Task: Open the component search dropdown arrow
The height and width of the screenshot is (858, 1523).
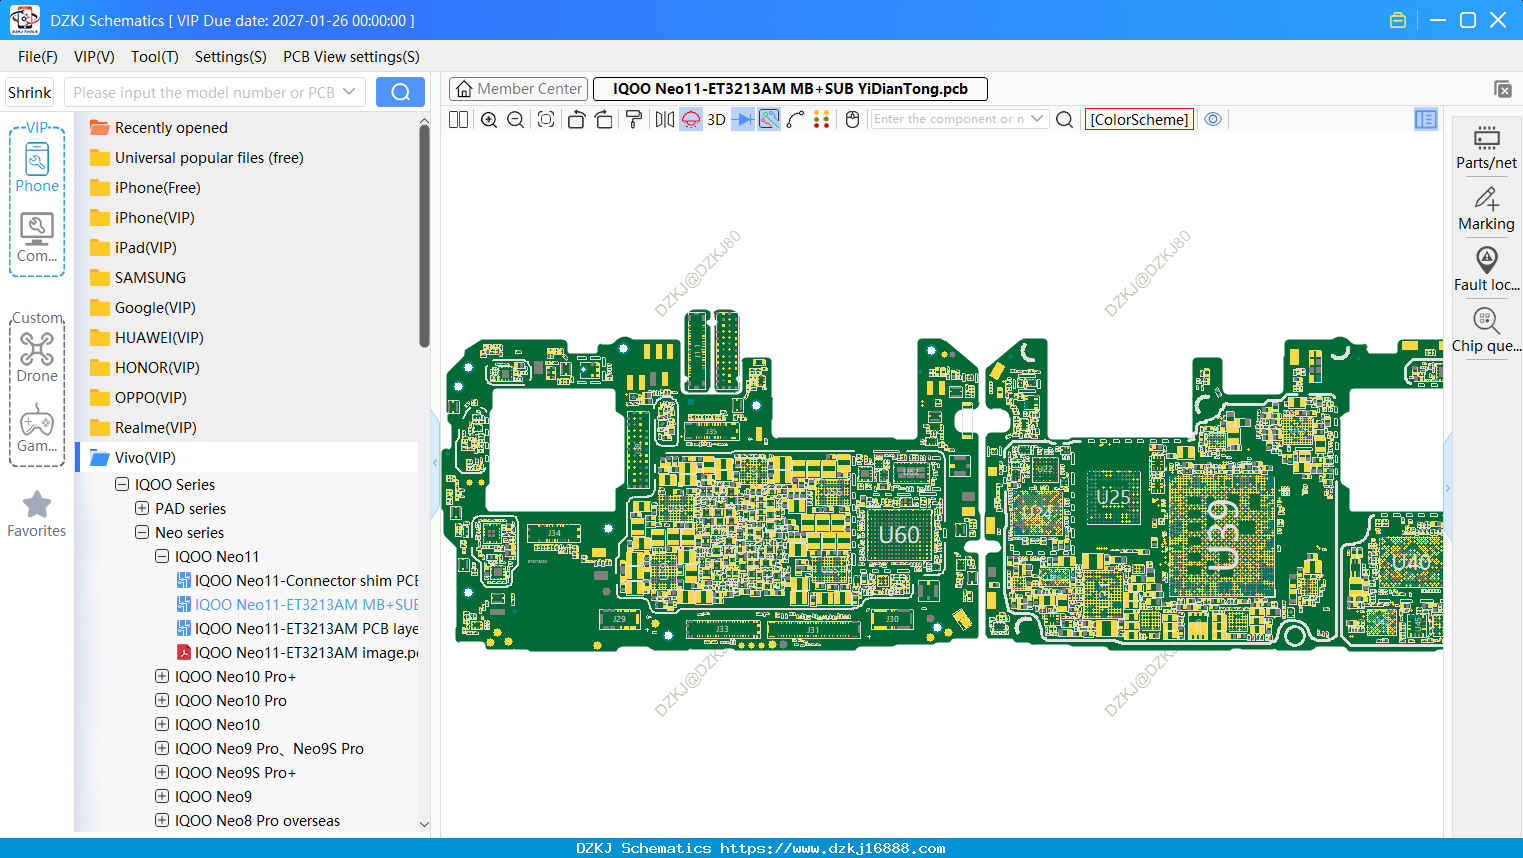Action: [x=1037, y=119]
